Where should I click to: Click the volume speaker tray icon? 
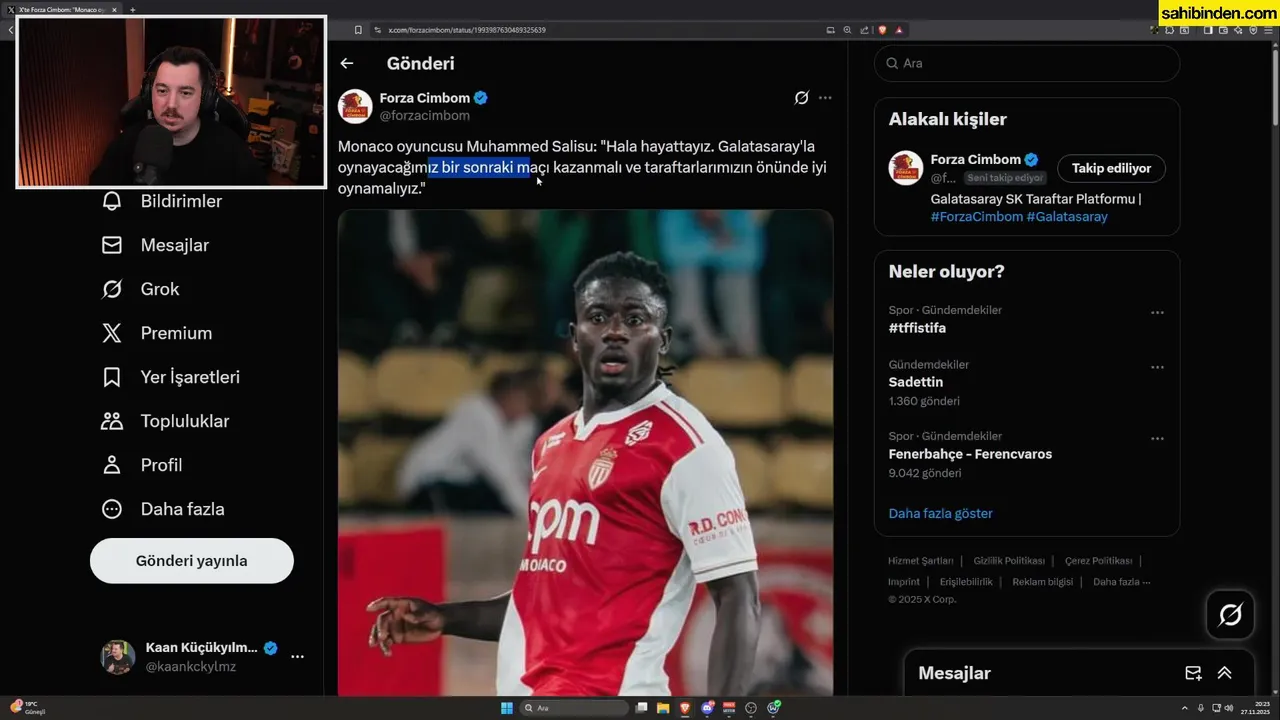tap(1229, 708)
